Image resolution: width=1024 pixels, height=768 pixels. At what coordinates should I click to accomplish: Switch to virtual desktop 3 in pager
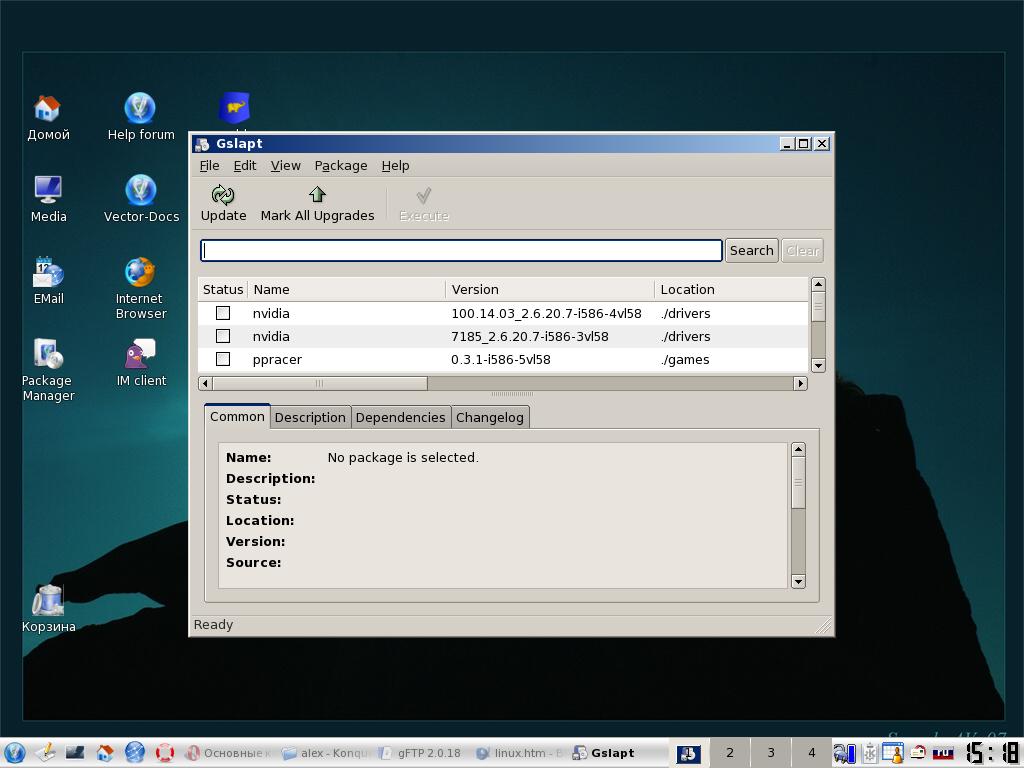point(771,753)
